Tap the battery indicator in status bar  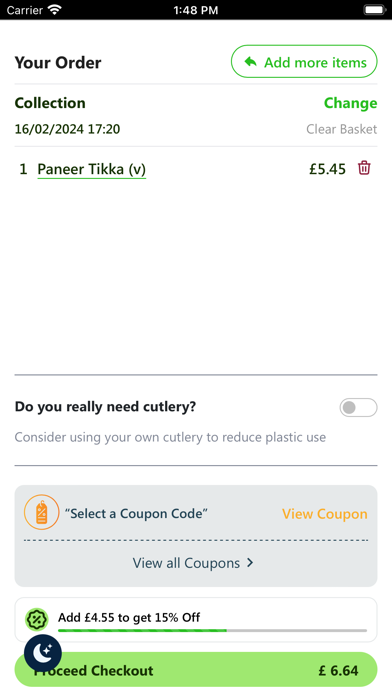click(375, 10)
